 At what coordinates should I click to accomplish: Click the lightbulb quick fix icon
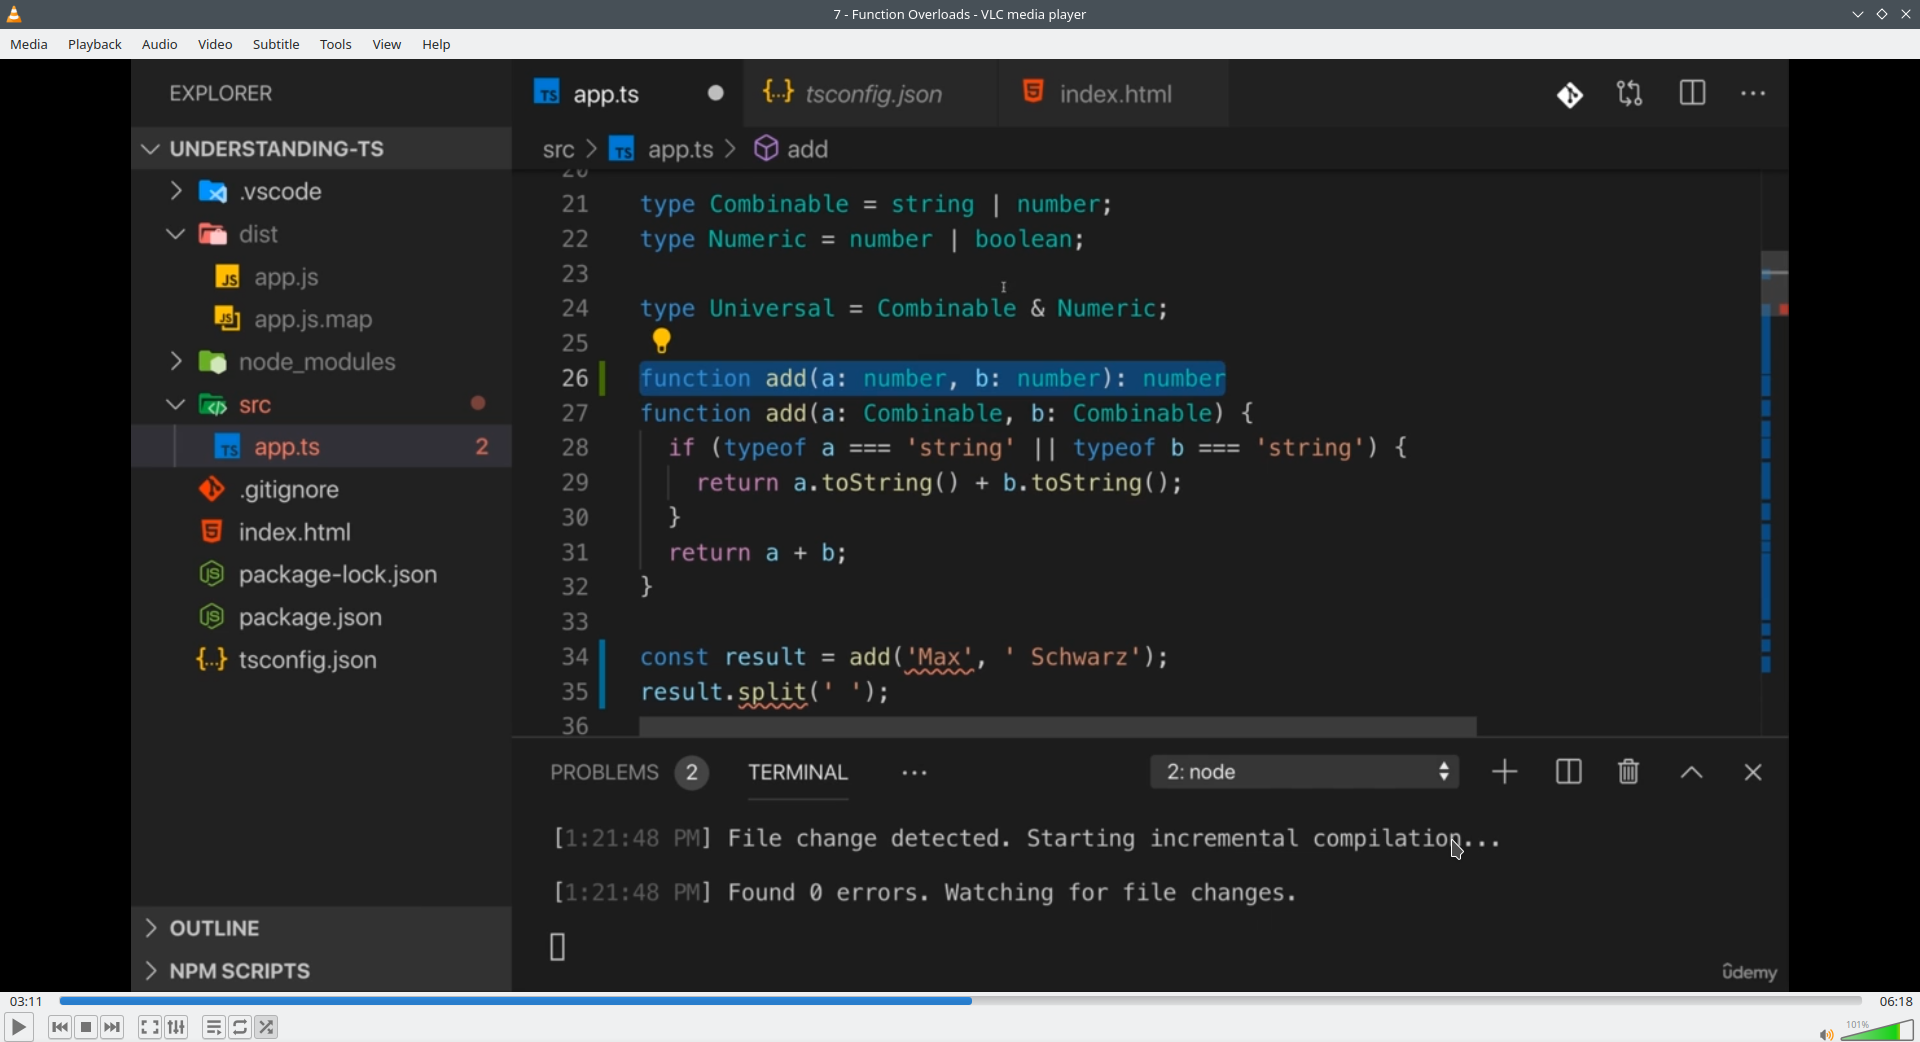pos(662,342)
